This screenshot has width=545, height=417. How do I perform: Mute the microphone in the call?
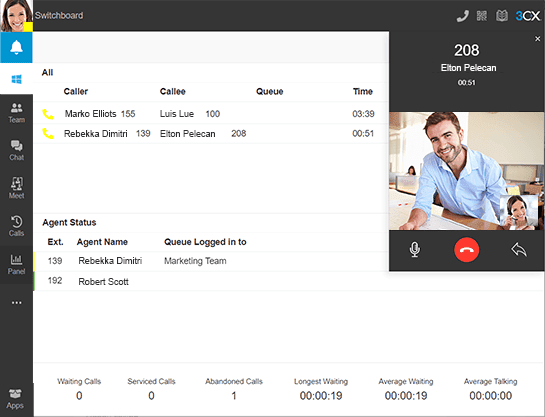[414, 250]
